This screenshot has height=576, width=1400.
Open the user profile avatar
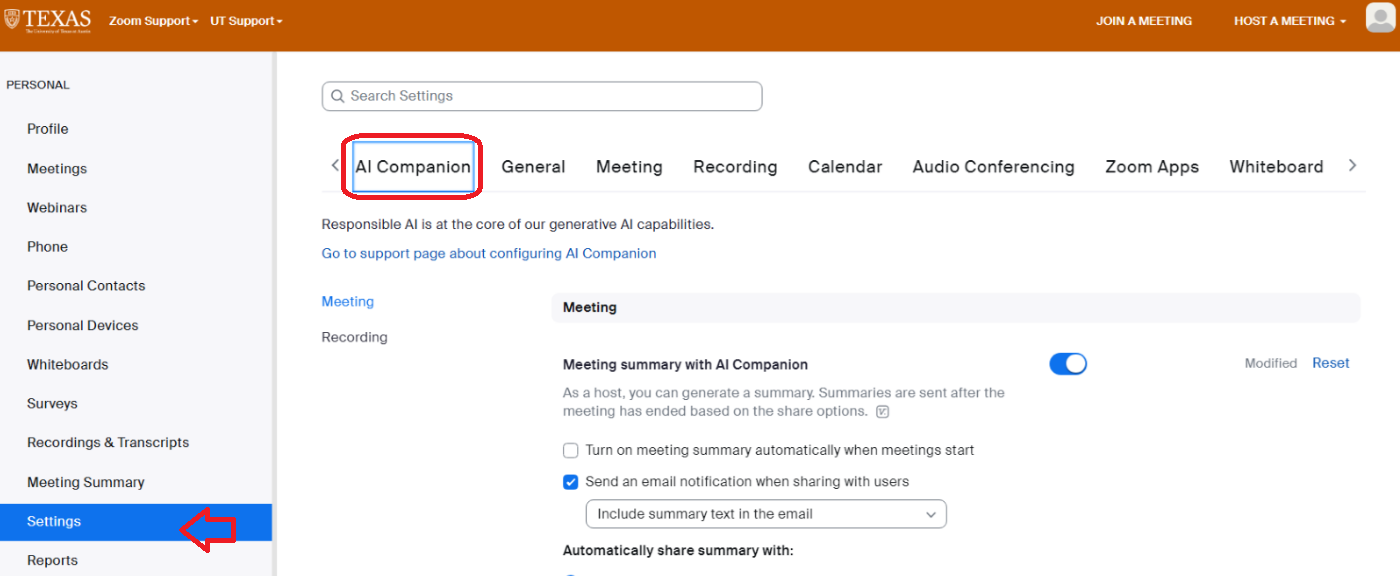1380,19
